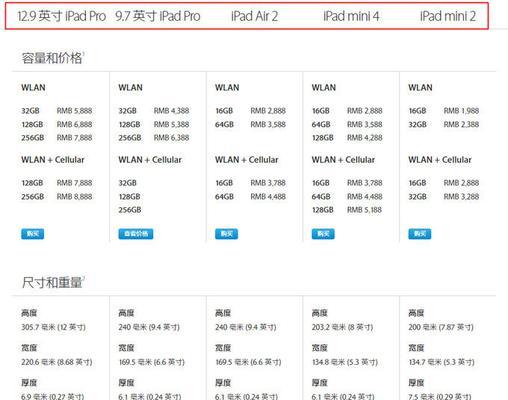This screenshot has width=508, height=400.
Task: Click RMB 3,788 in iPad mini 4 column
Action: 365,183
